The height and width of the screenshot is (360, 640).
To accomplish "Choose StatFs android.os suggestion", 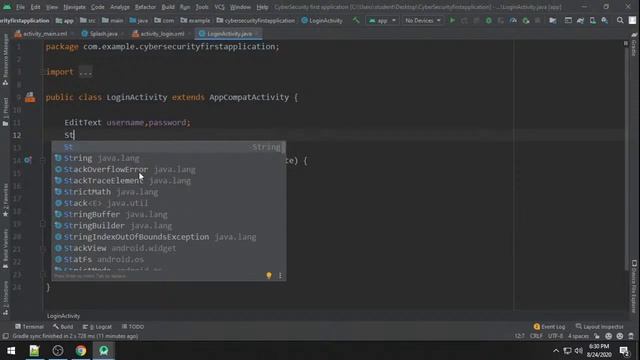I will pos(169,259).
